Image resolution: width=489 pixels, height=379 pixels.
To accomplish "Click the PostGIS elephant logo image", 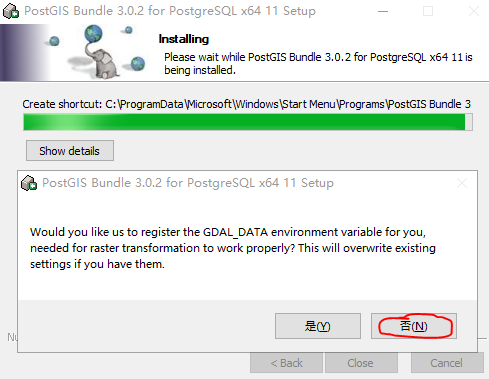I will click(x=100, y=53).
